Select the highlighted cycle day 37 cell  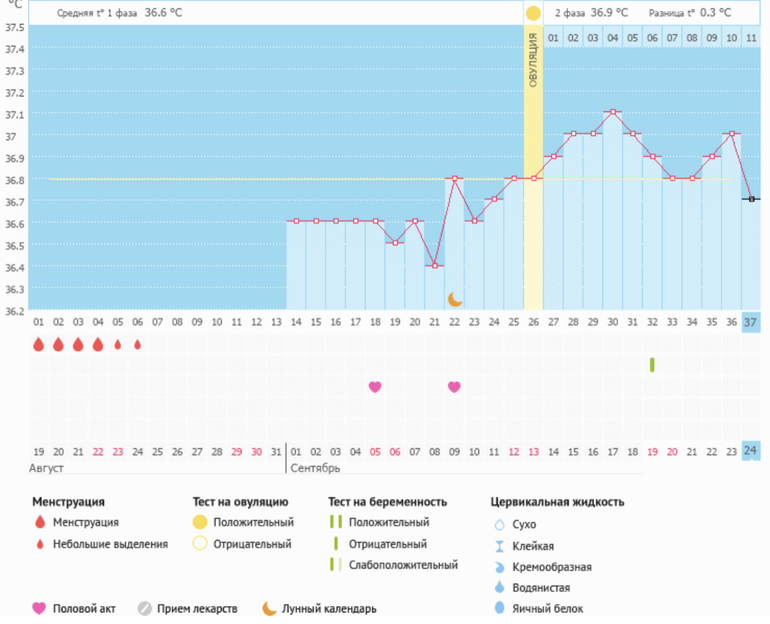751,321
